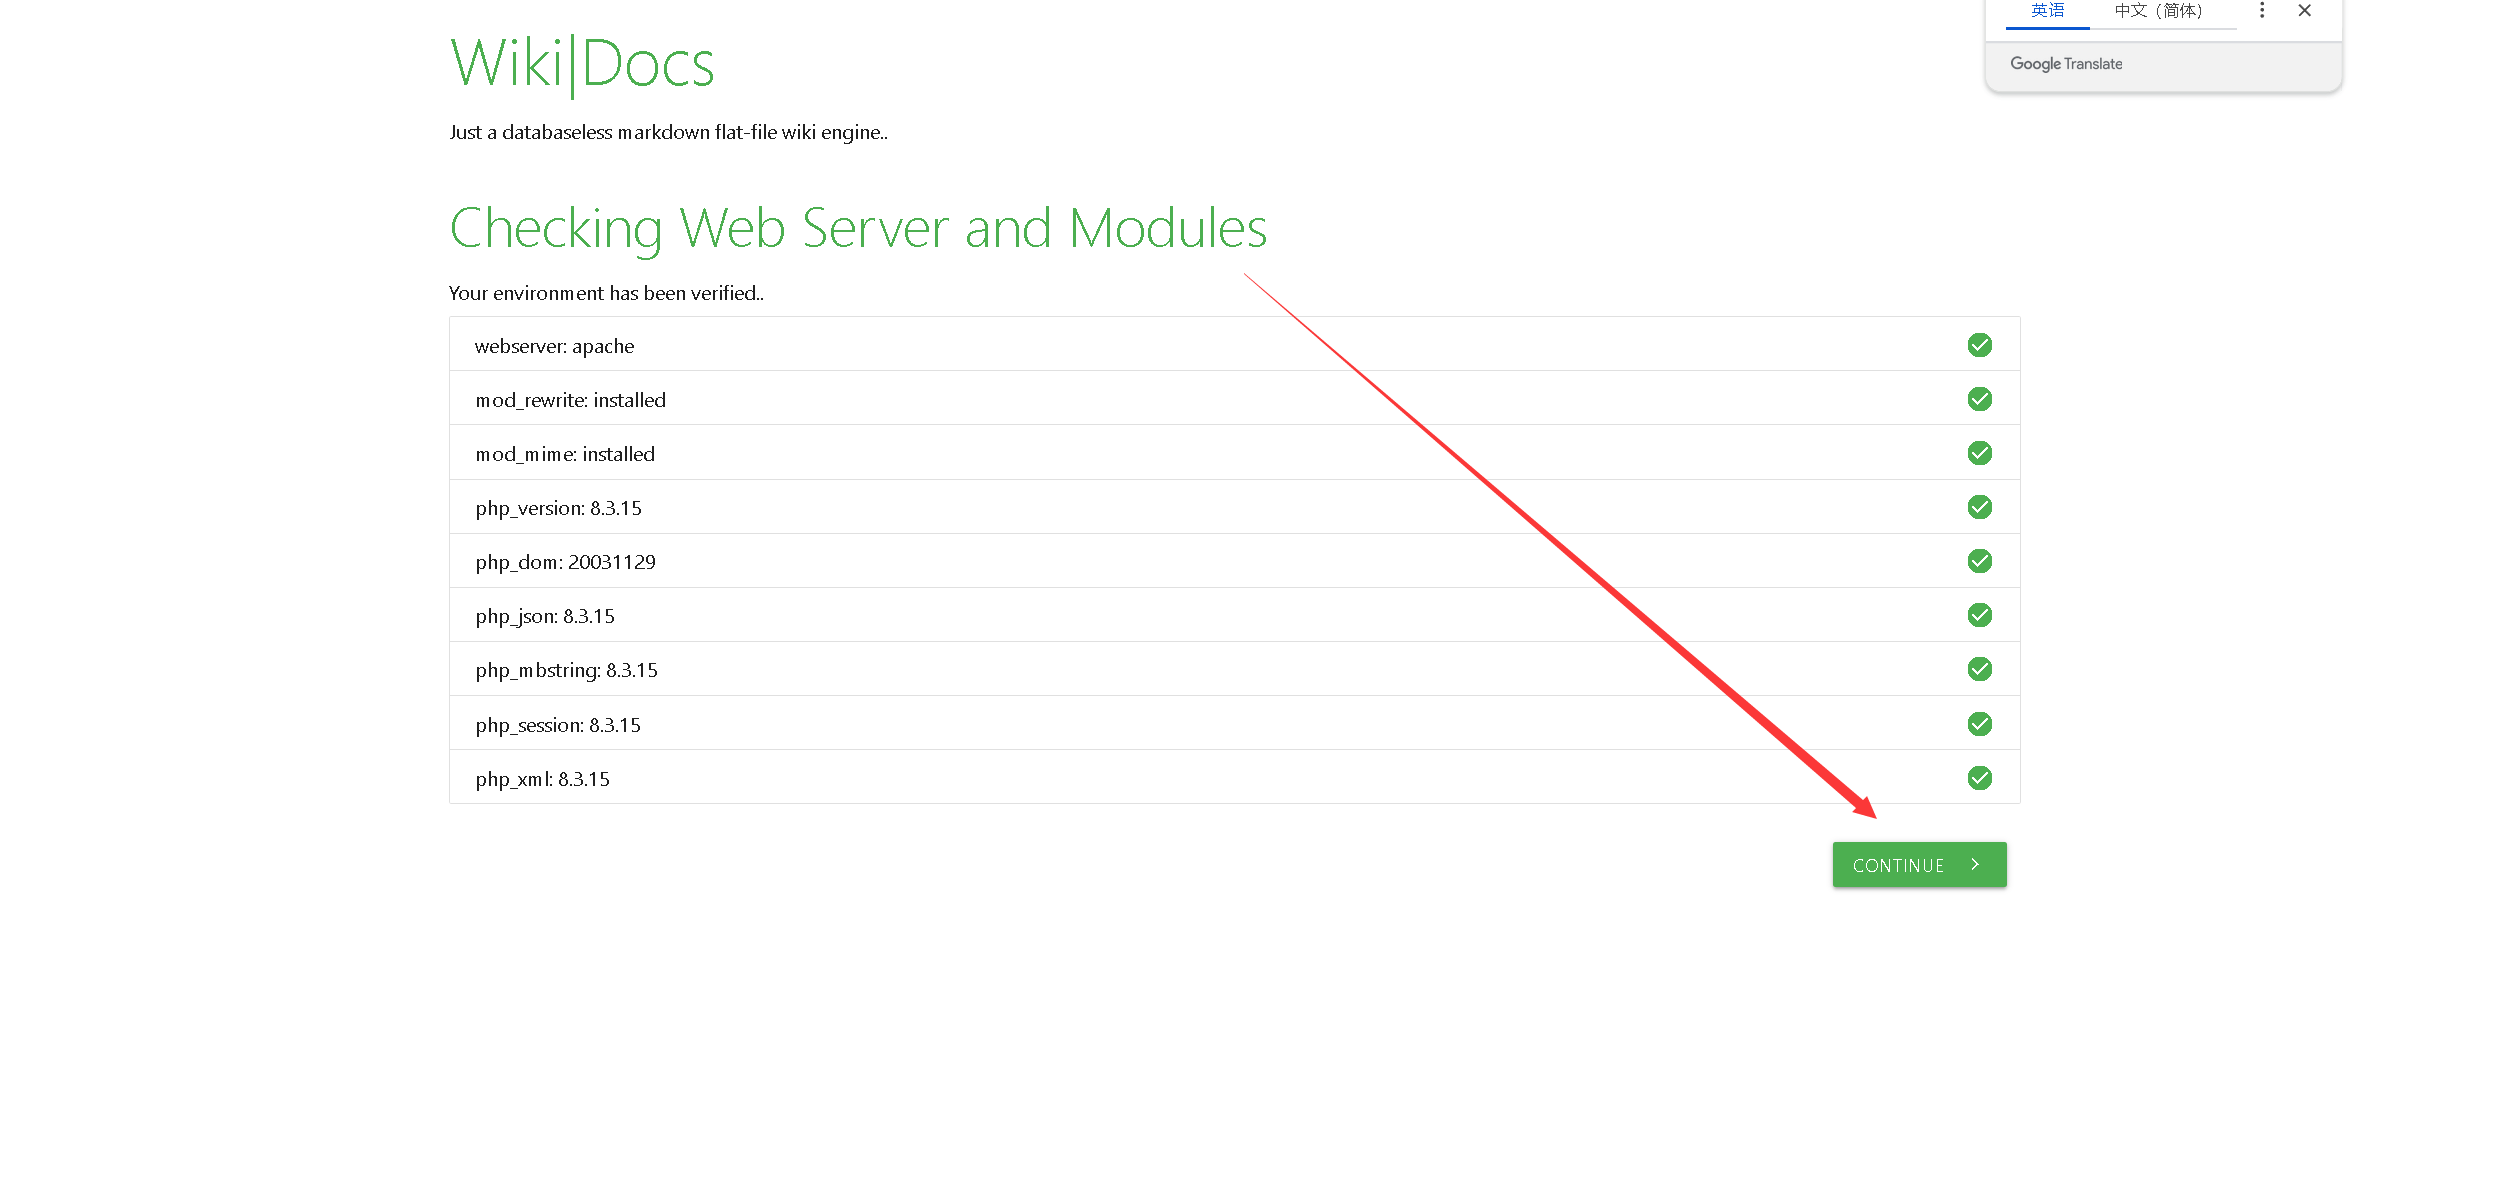Click the webserver apache check icon

(1979, 345)
